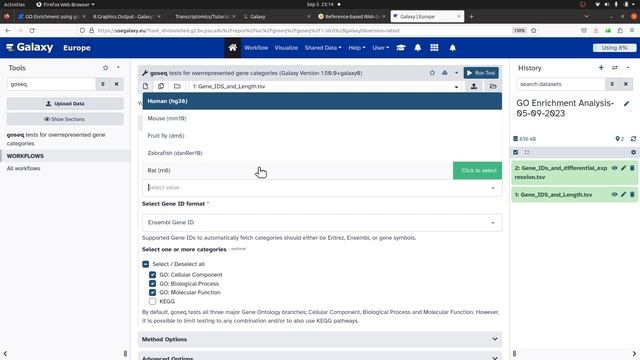640x360 pixels.
Task: Toggle select all history items checkbox
Action: [516, 152]
